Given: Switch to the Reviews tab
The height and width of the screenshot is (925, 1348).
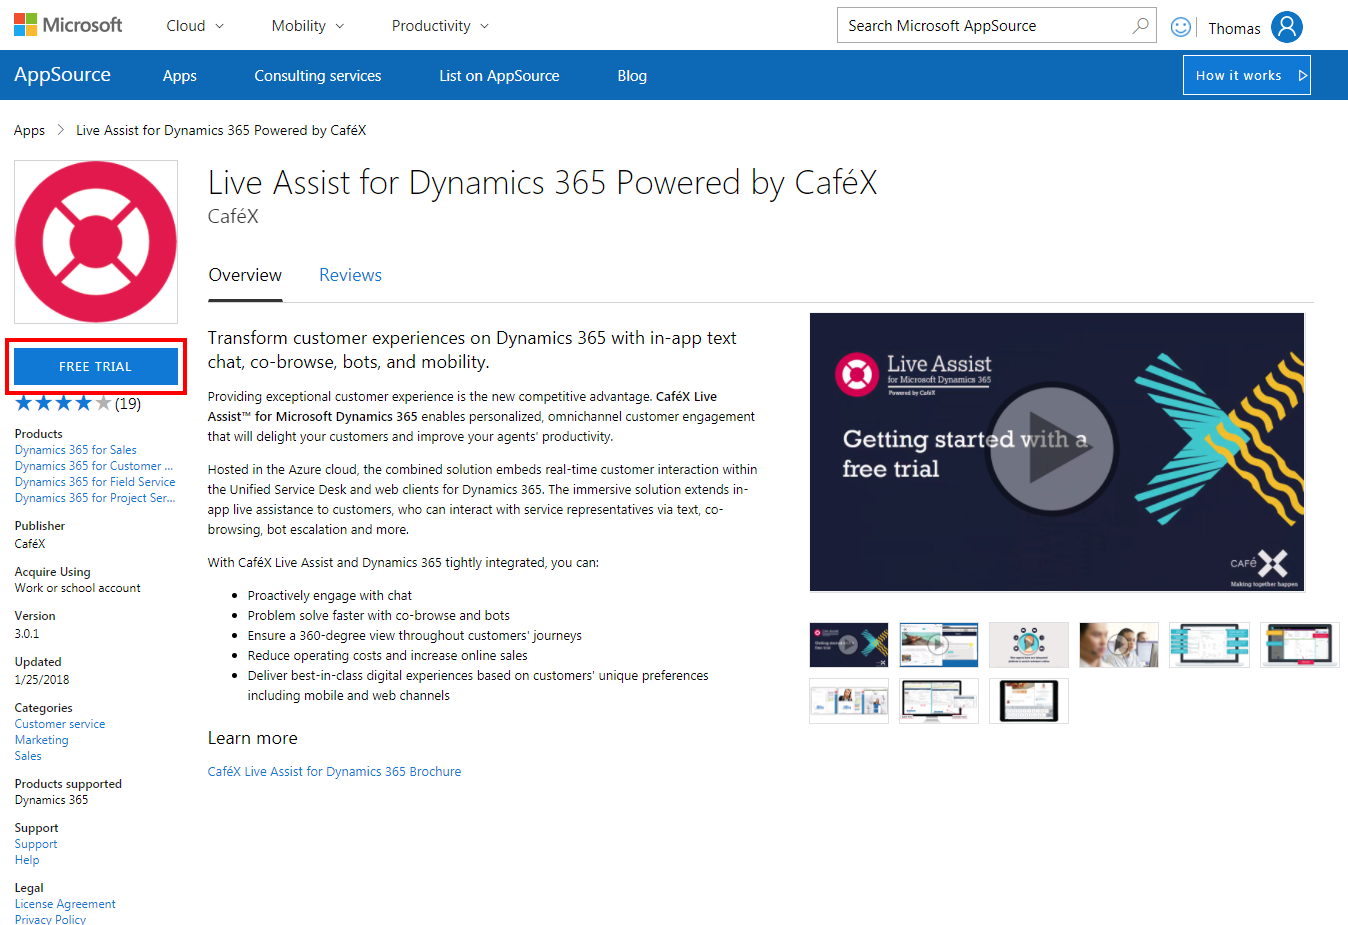Looking at the screenshot, I should click(350, 275).
